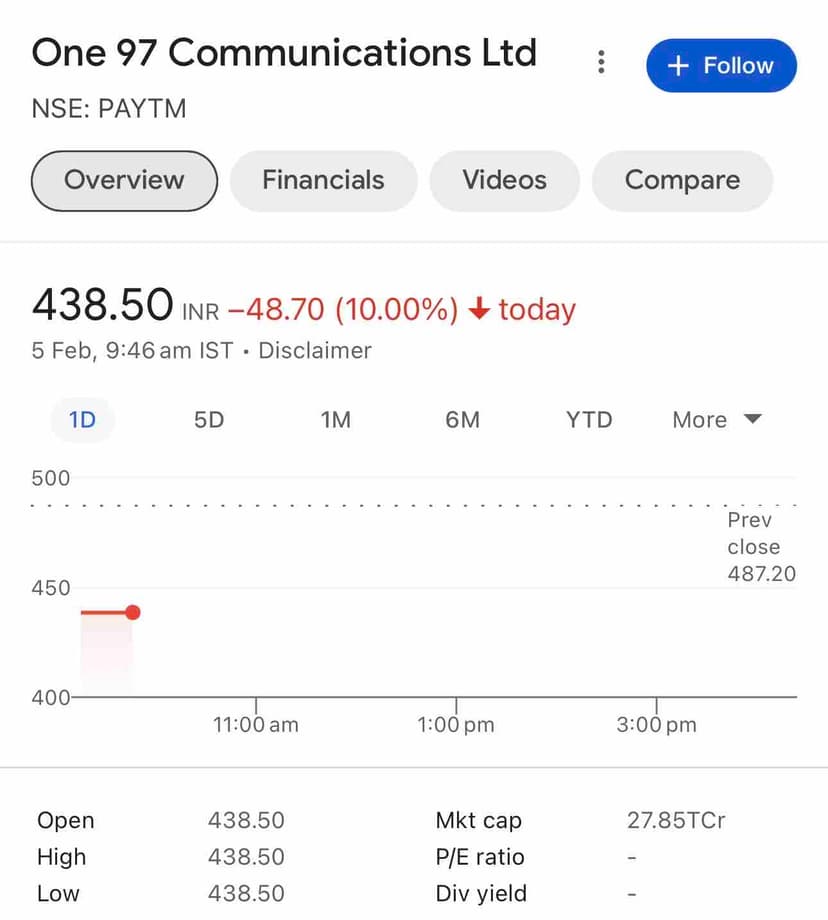Switch to the Overview tab
828x920 pixels.
pyautogui.click(x=124, y=180)
